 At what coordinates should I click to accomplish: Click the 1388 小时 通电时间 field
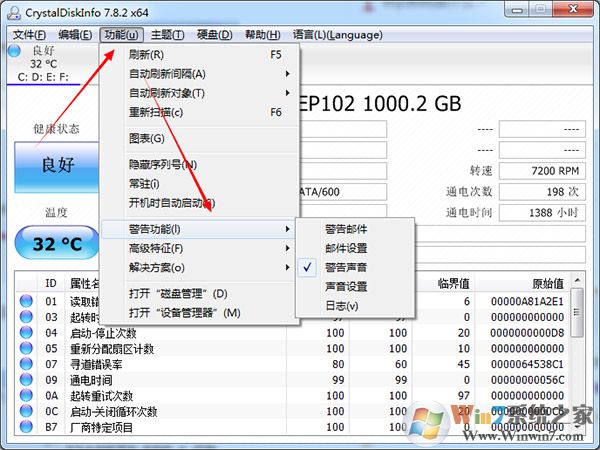(542, 212)
